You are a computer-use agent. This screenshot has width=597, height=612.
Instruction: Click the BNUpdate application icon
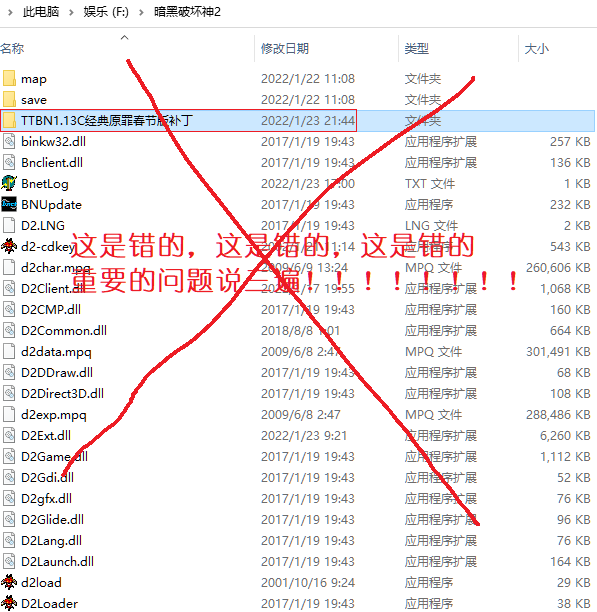[x=9, y=205]
